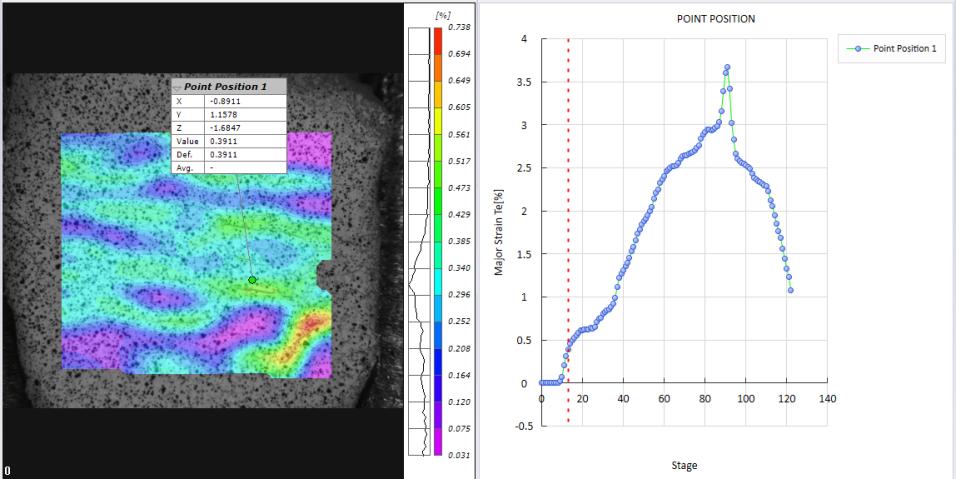Collapse the Point Position 1 label triangle
Image resolution: width=956 pixels, height=479 pixels.
click(x=178, y=88)
